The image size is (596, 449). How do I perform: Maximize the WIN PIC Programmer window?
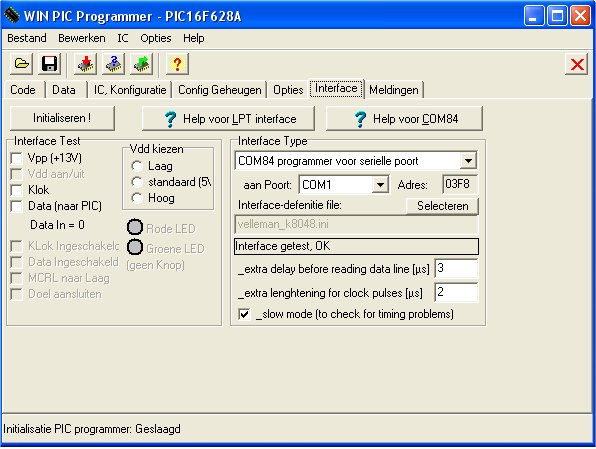[x=557, y=16]
